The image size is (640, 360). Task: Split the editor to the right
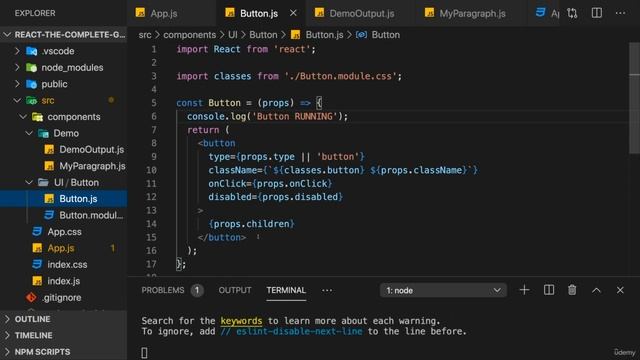coord(596,13)
